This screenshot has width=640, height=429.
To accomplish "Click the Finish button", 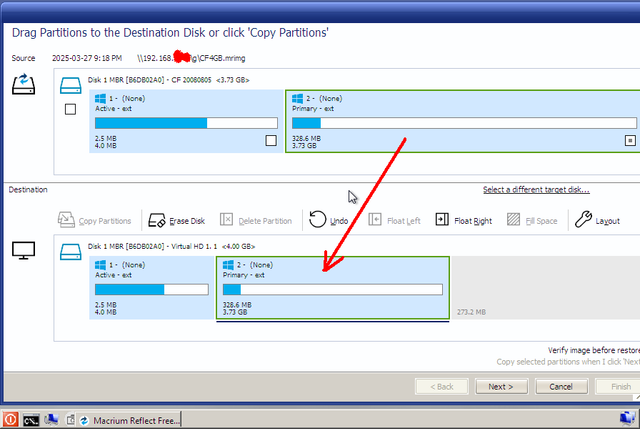I will (618, 387).
